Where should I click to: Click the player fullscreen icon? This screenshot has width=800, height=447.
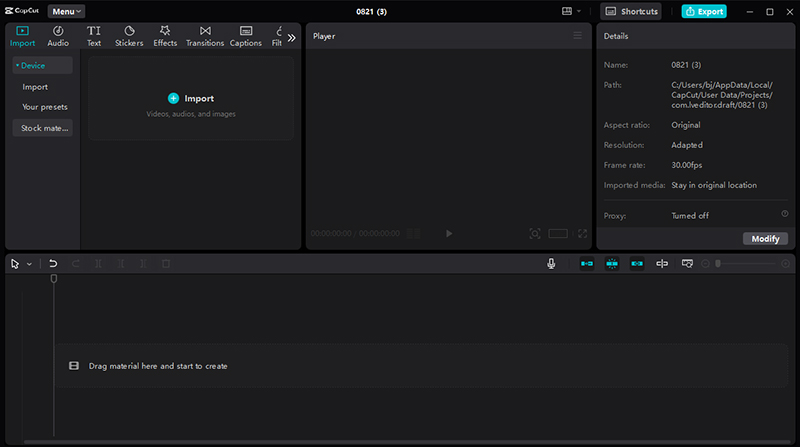(x=583, y=233)
